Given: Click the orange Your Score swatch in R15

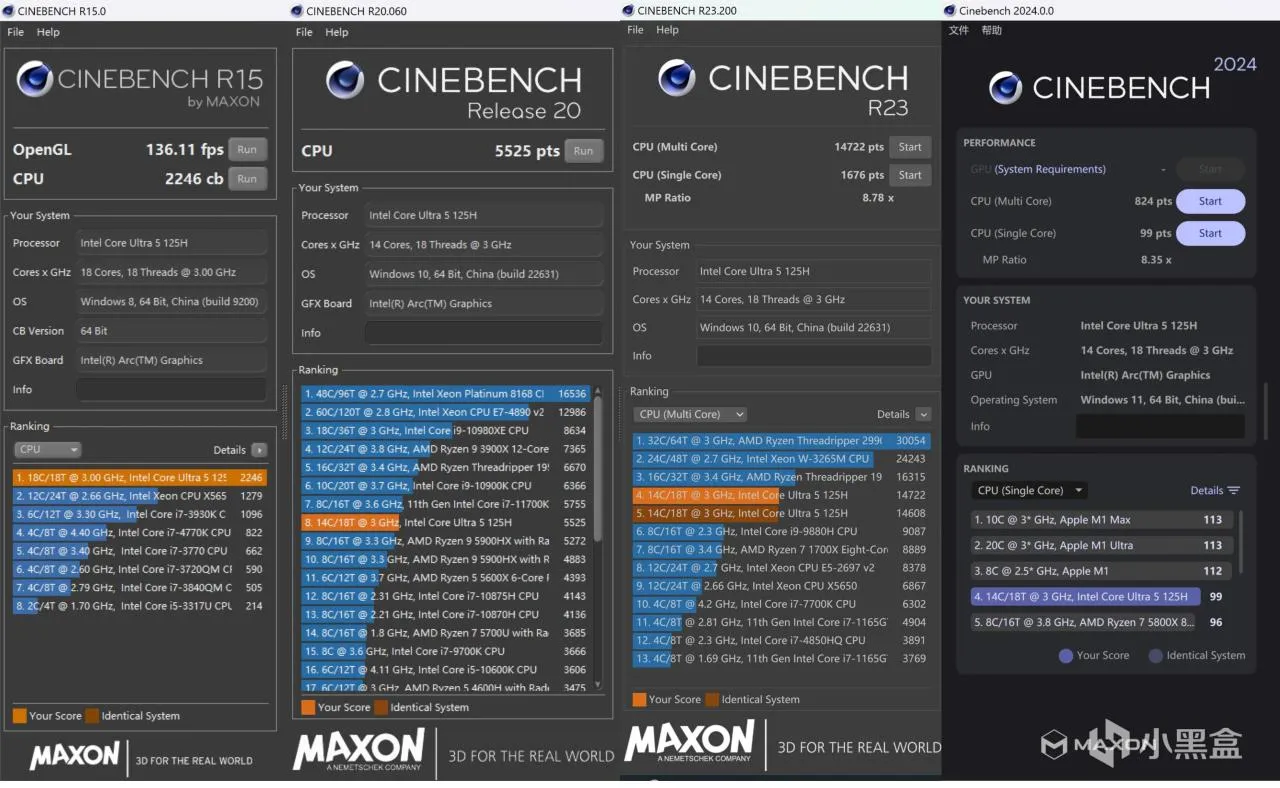Looking at the screenshot, I should point(19,716).
